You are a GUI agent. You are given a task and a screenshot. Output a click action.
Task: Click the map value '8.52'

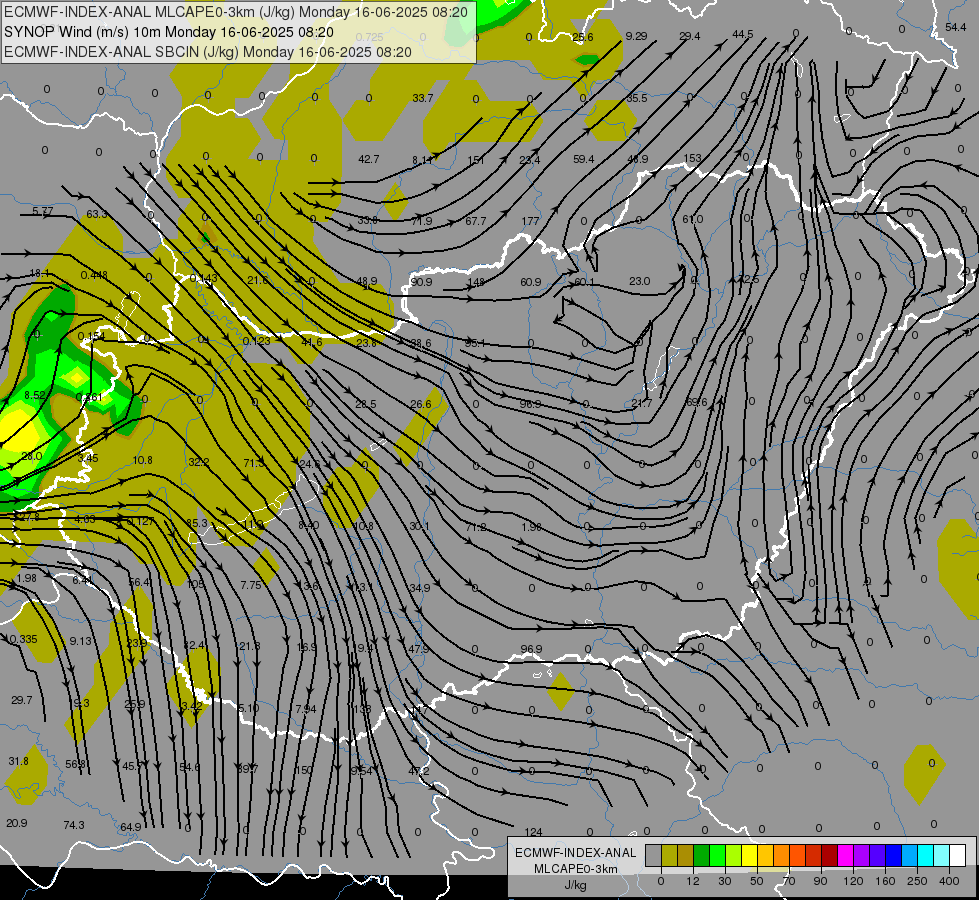35,395
